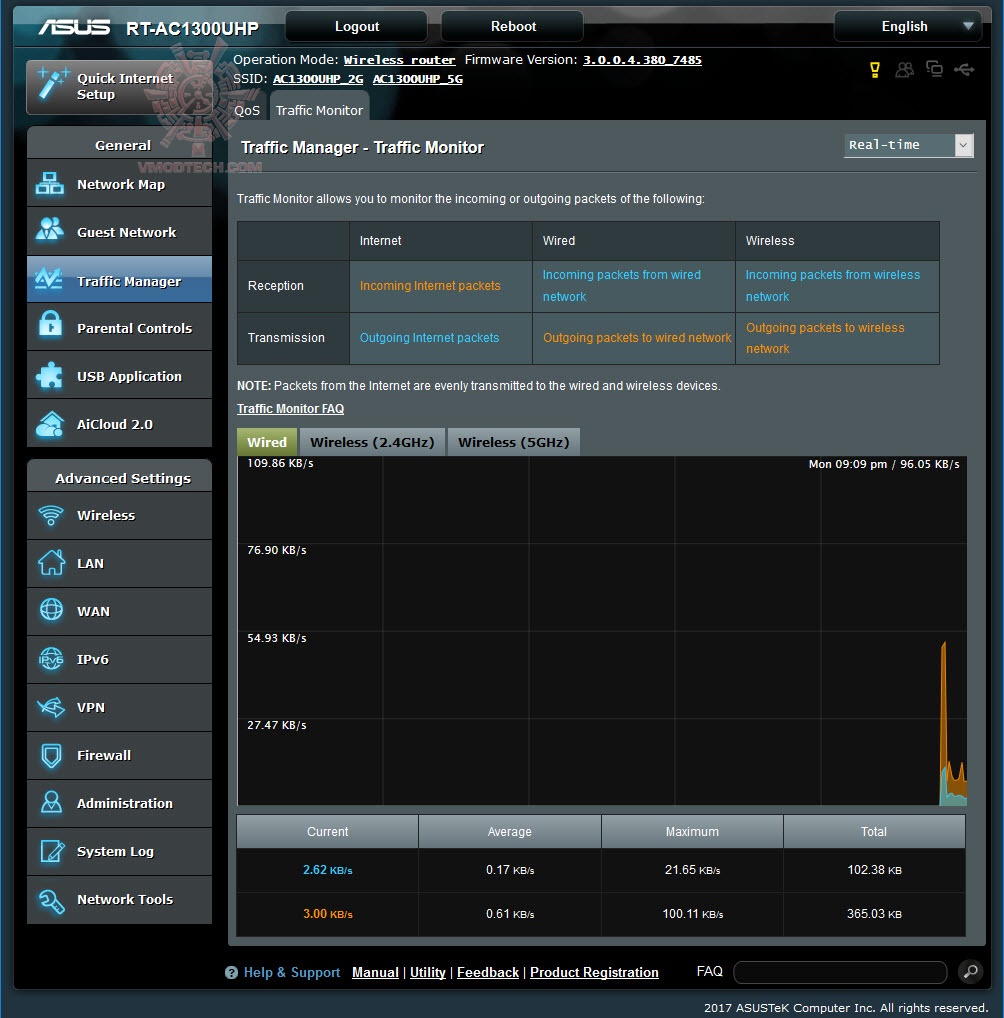
Task: Click the network copy status icon in header
Action: pos(934,69)
